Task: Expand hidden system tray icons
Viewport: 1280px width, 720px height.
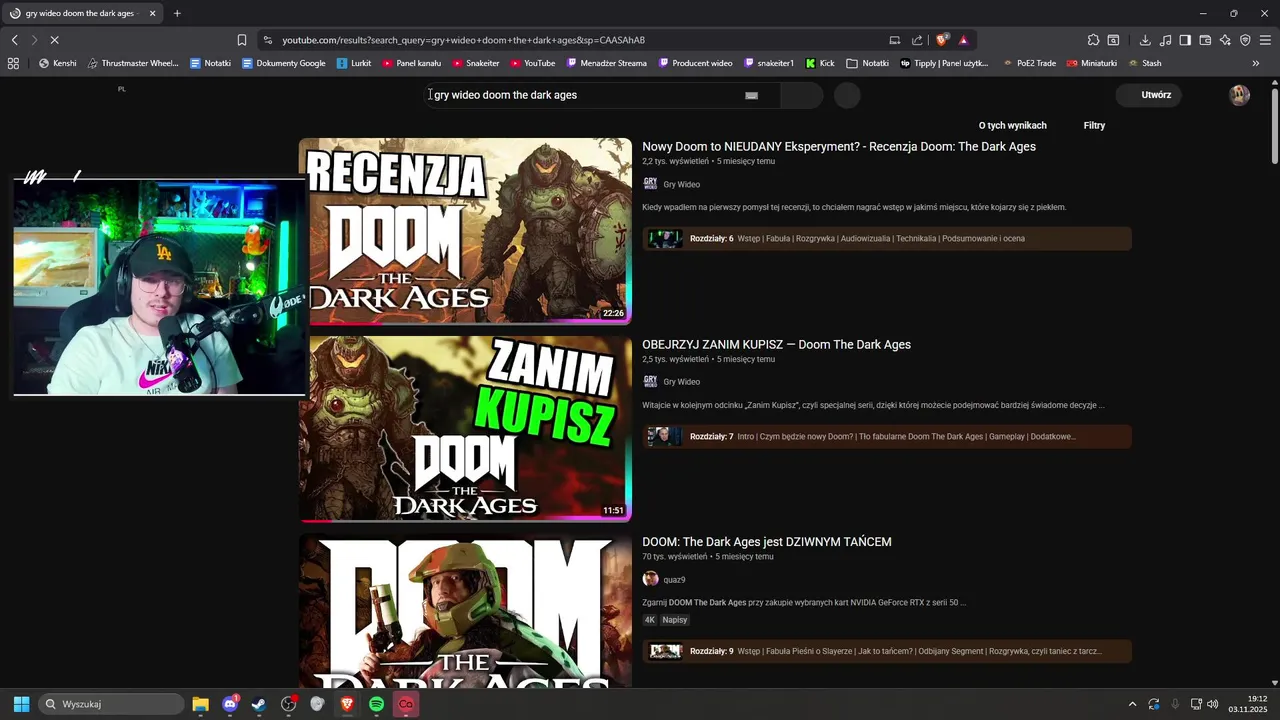Action: pyautogui.click(x=1132, y=704)
